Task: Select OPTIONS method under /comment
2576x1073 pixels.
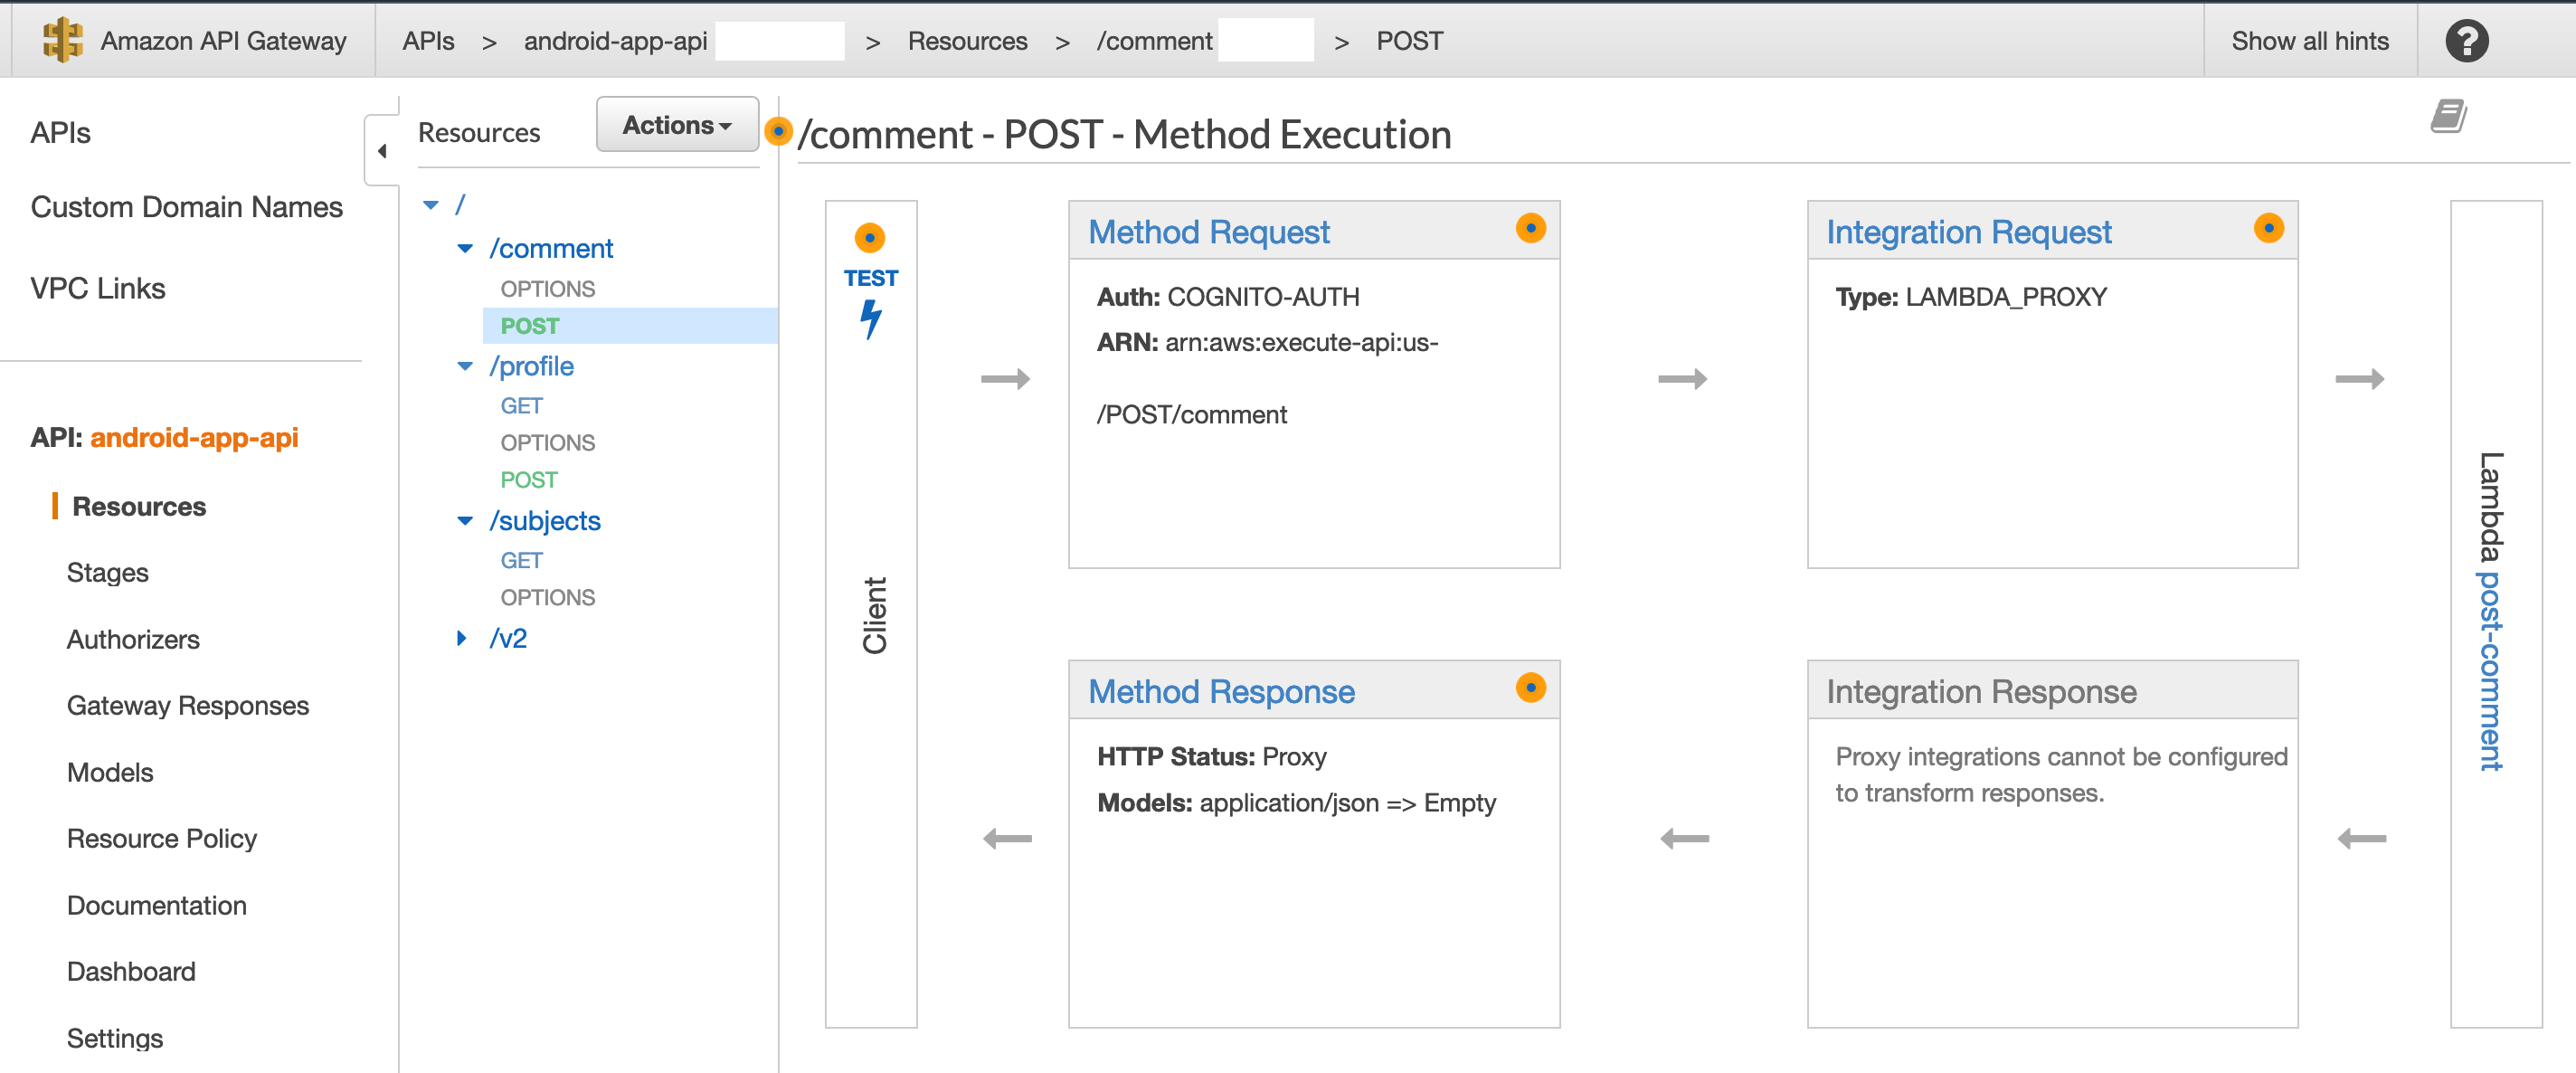Action: (x=547, y=289)
